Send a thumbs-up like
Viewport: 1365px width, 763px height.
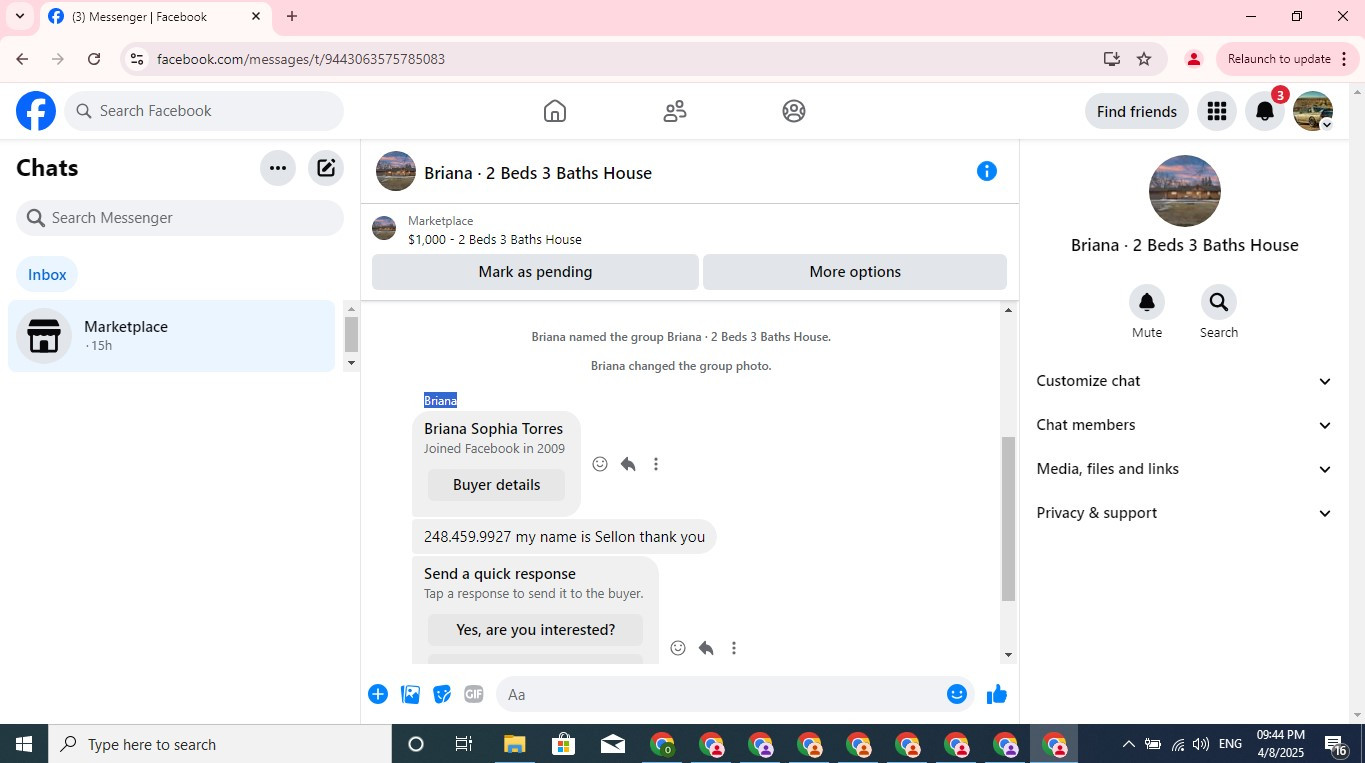(x=997, y=694)
